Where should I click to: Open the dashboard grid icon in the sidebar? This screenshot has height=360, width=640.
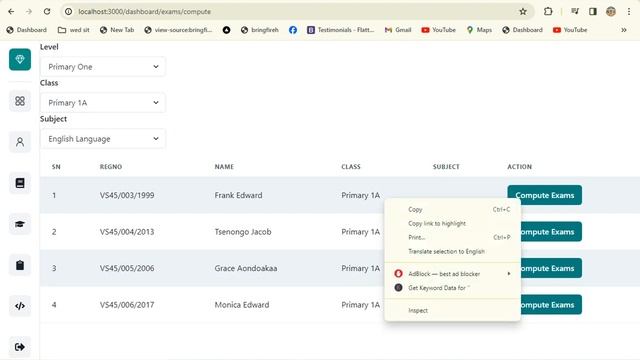point(20,101)
